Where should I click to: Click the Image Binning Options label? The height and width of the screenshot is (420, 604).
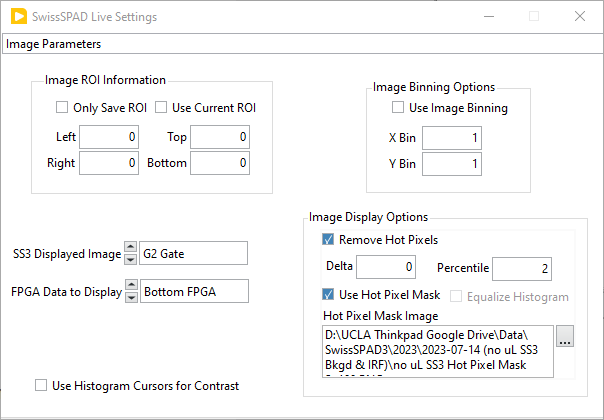(434, 87)
